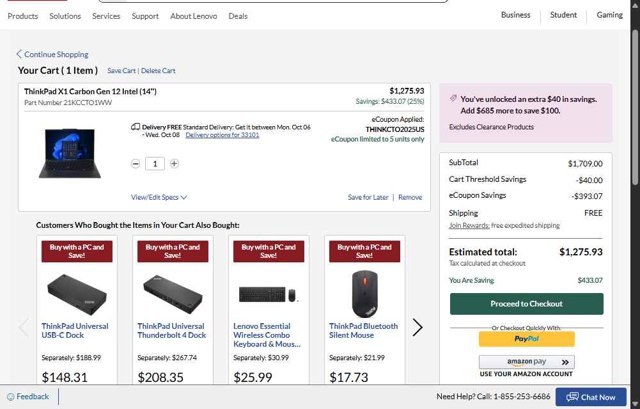Open the Solutions menu
640x409 pixels.
coord(65,16)
